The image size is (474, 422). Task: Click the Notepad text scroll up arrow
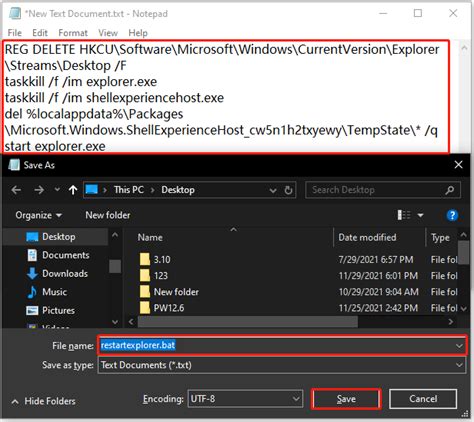(x=464, y=48)
